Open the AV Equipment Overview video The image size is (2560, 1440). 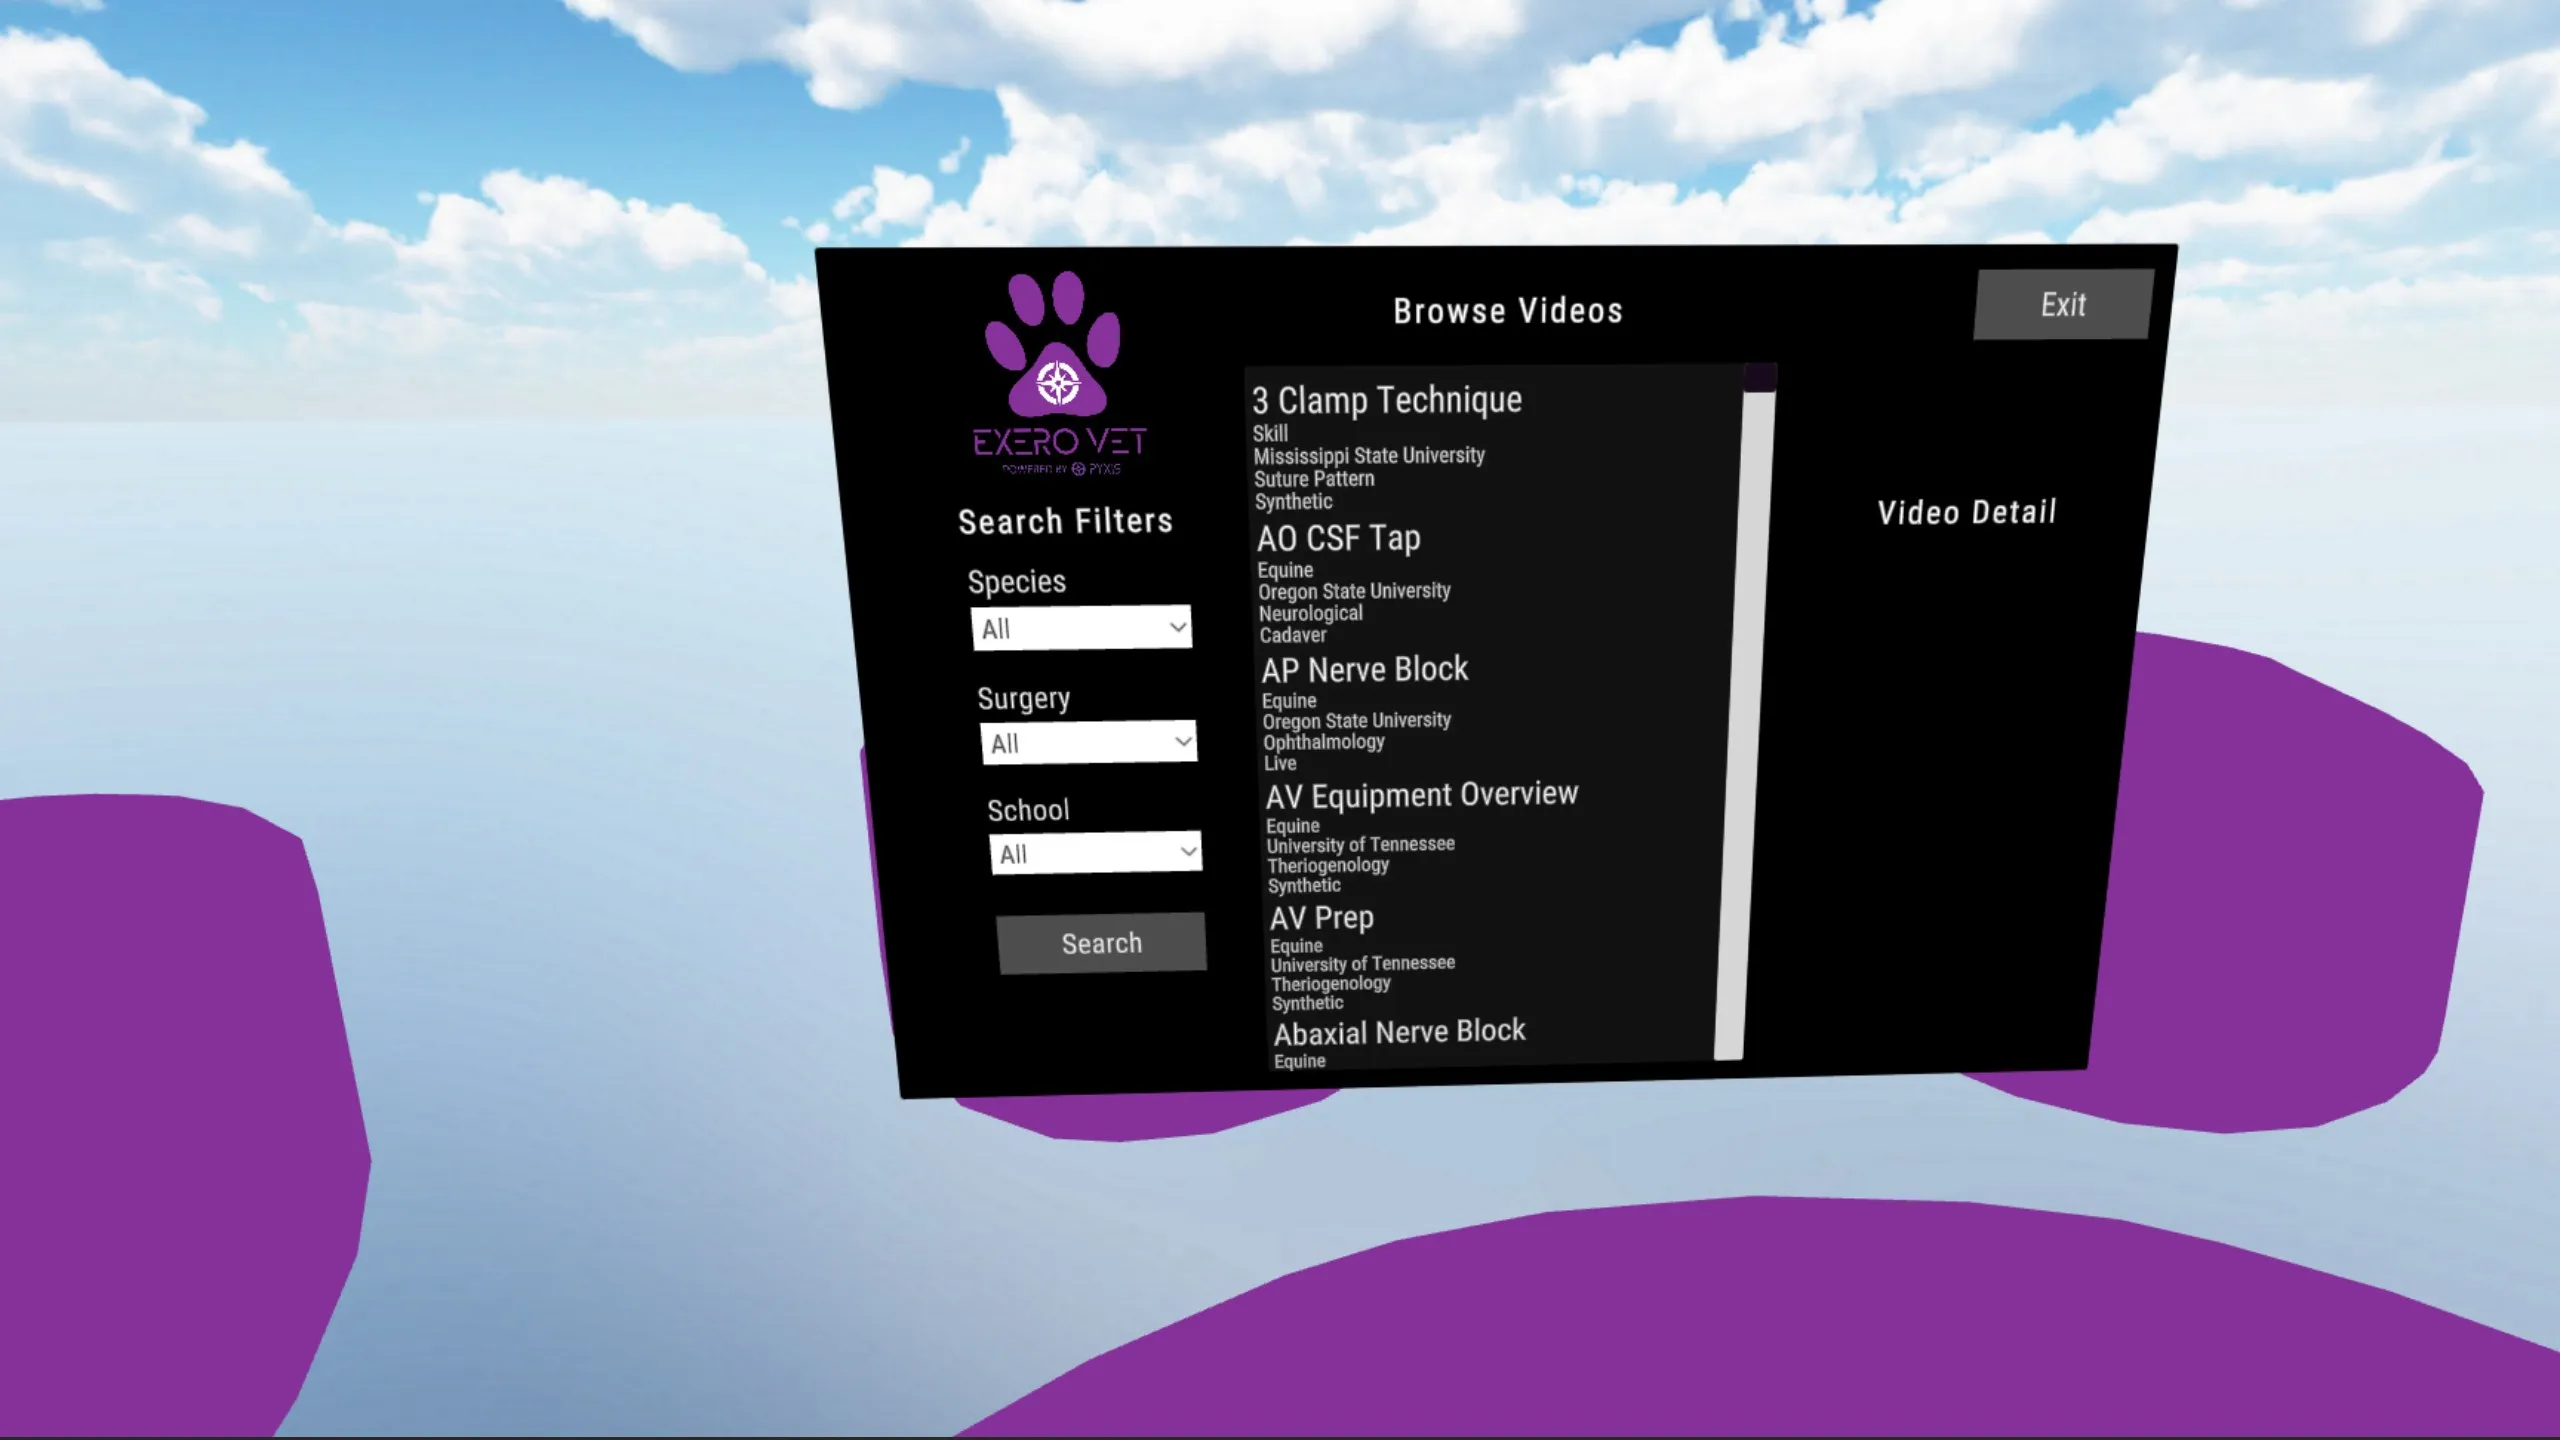click(x=1421, y=796)
